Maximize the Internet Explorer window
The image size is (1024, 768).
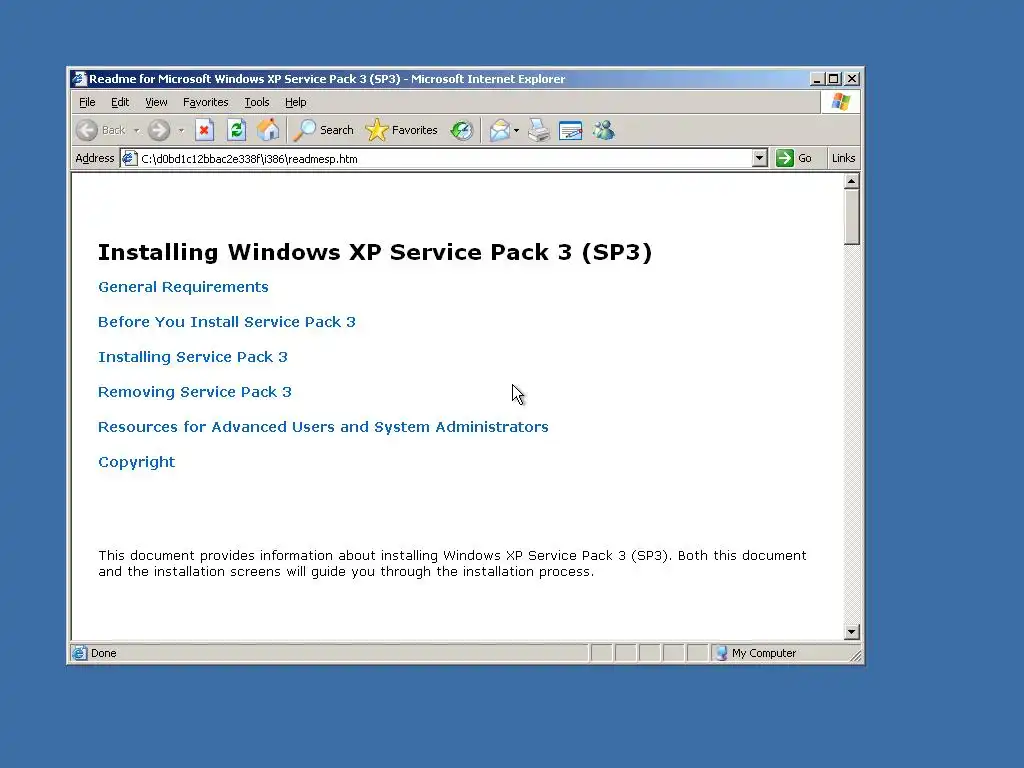833,79
